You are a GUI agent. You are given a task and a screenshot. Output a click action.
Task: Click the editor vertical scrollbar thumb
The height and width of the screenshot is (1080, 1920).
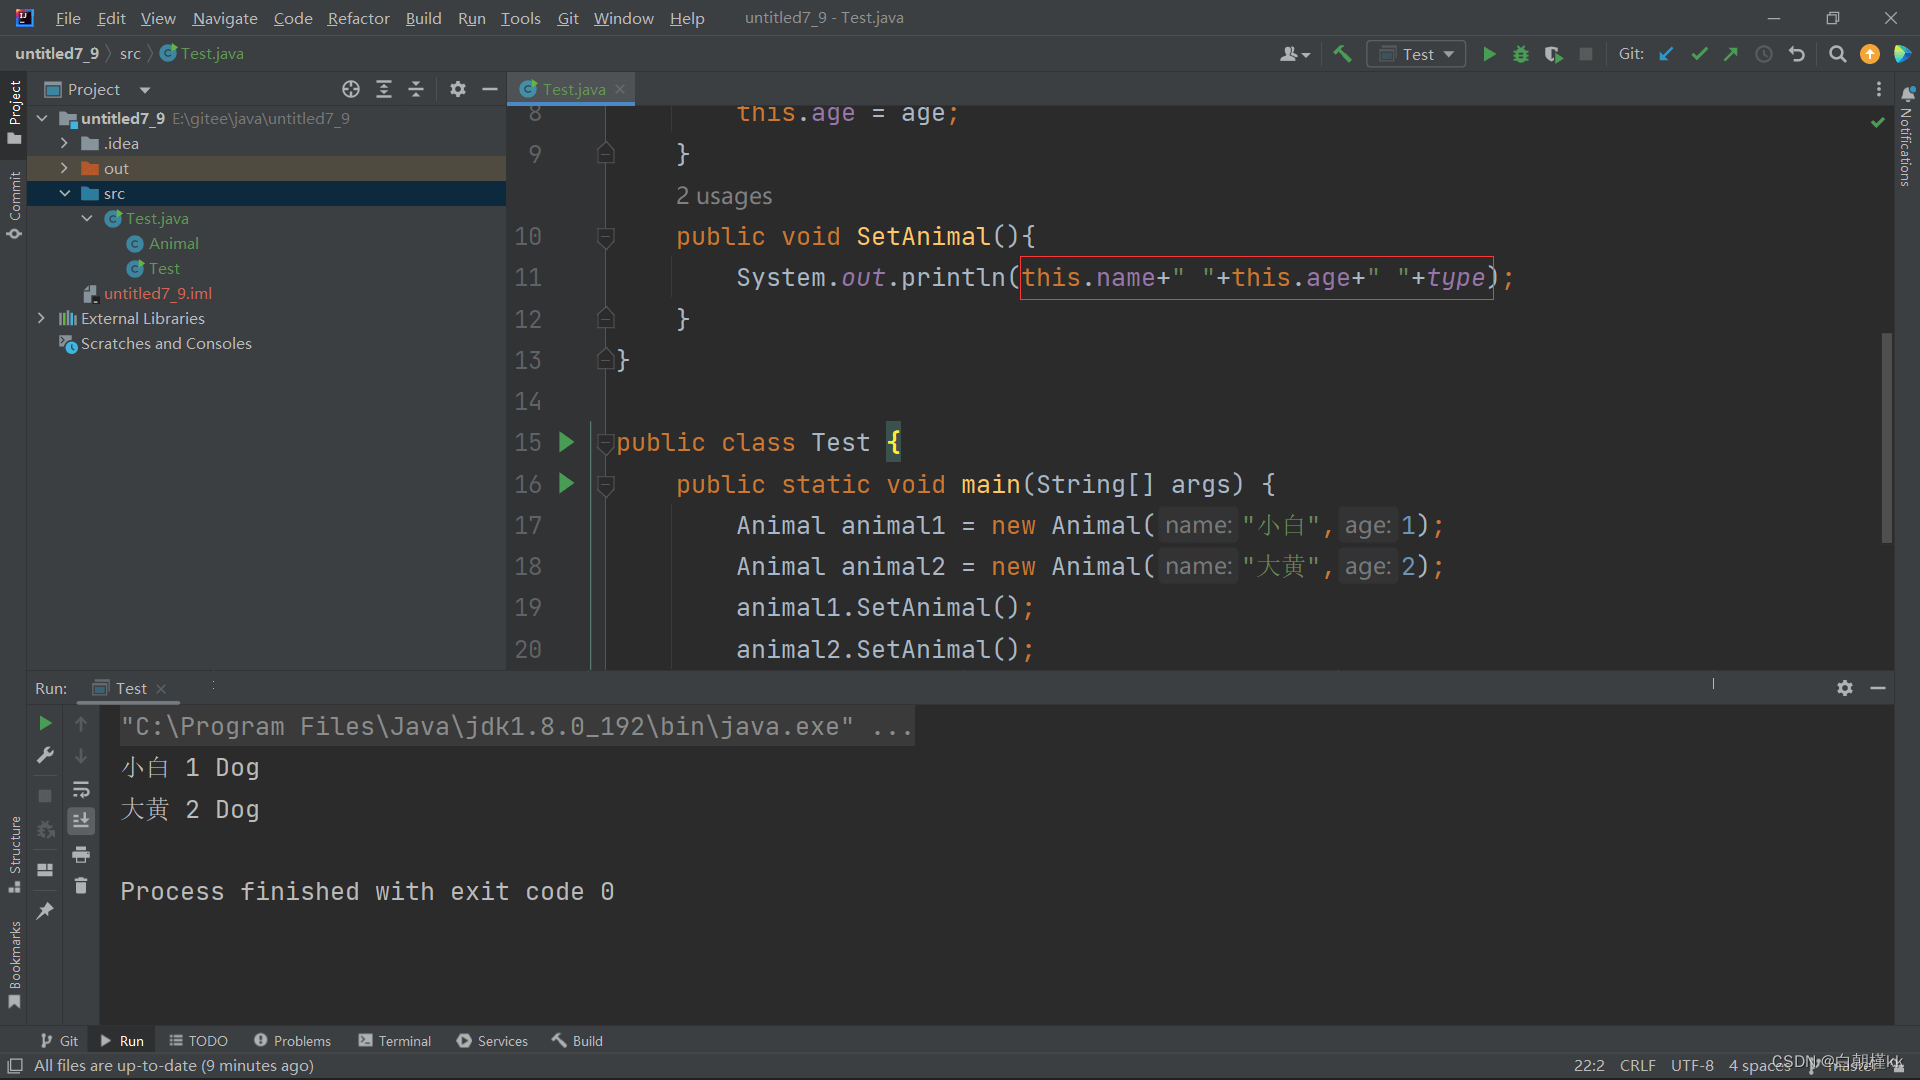point(1886,437)
